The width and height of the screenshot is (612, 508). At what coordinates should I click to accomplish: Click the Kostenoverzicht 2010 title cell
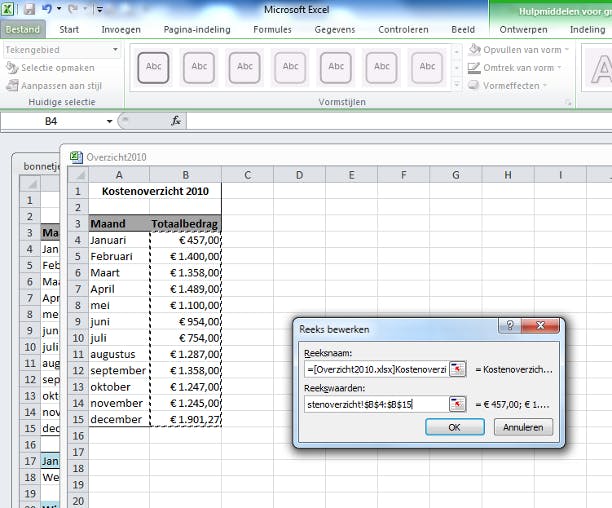pyautogui.click(x=155, y=191)
